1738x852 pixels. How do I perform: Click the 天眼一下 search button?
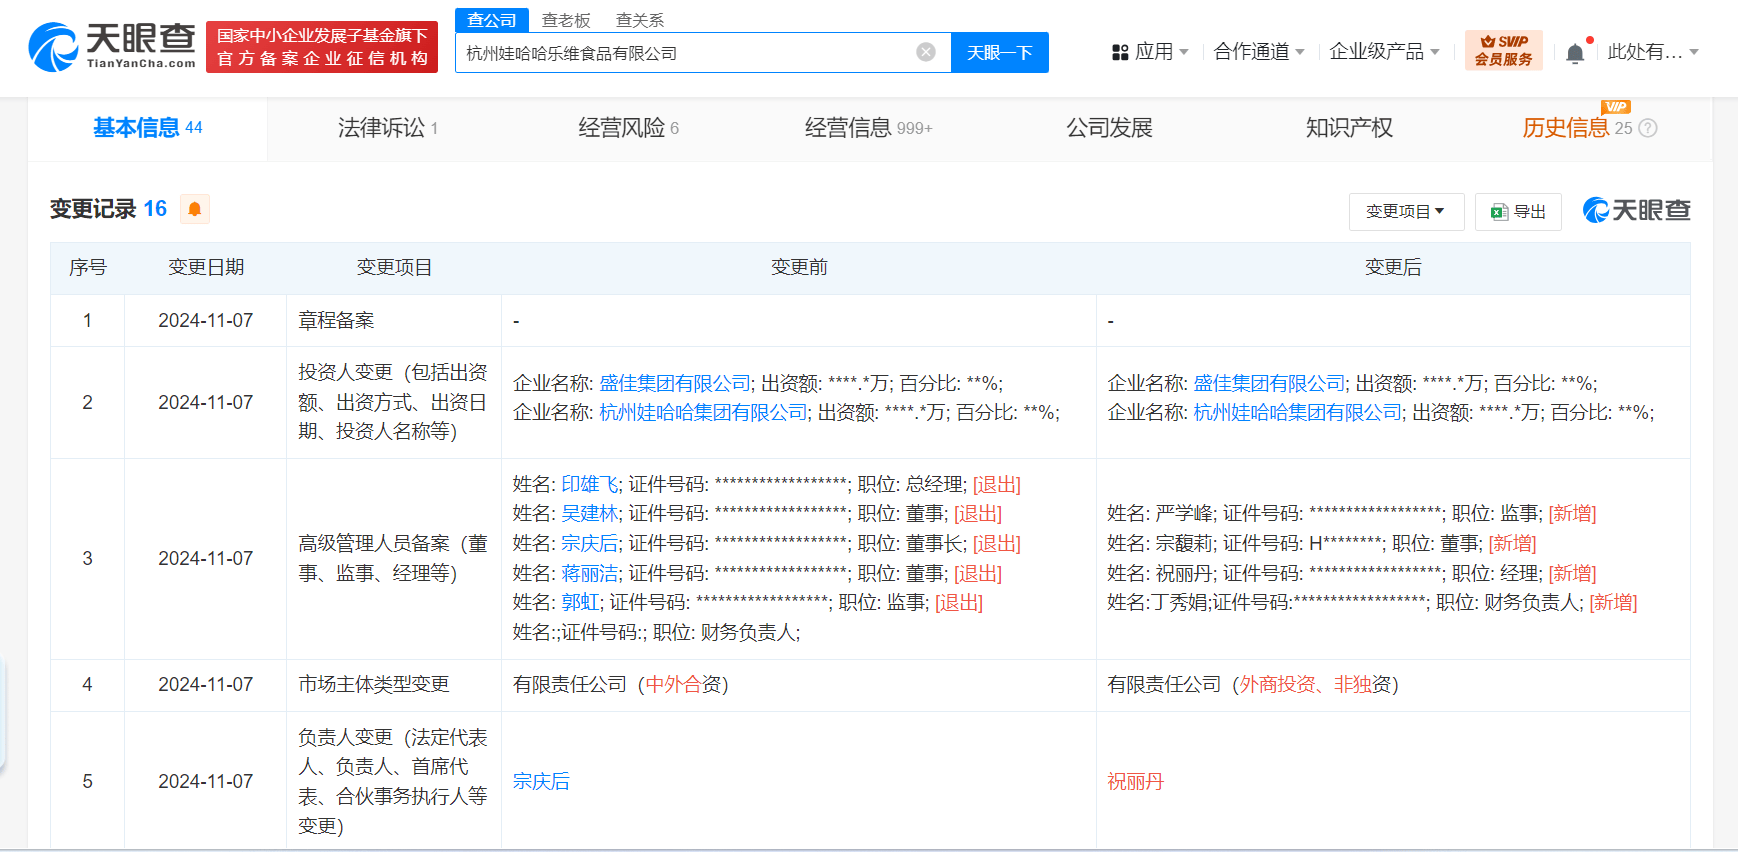pyautogui.click(x=999, y=53)
